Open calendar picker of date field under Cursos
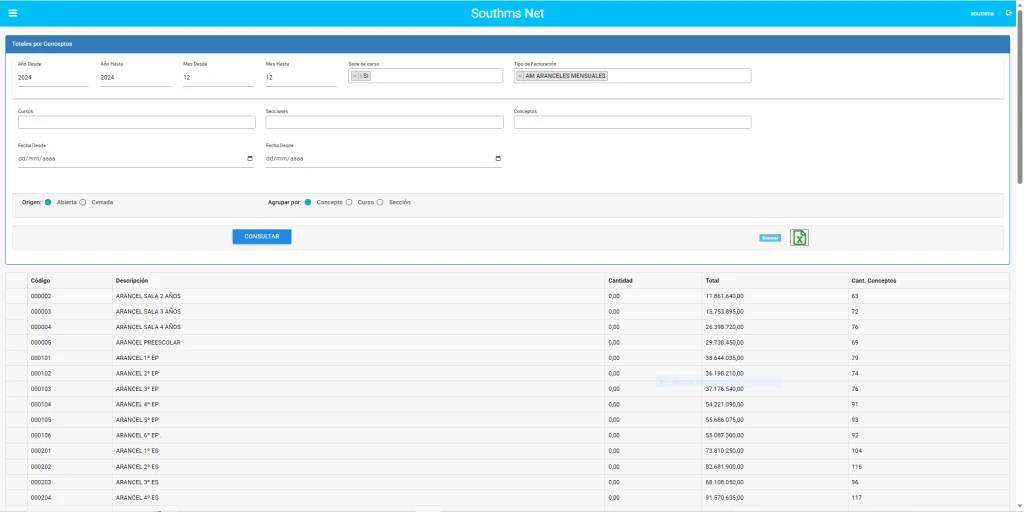 click(x=250, y=159)
